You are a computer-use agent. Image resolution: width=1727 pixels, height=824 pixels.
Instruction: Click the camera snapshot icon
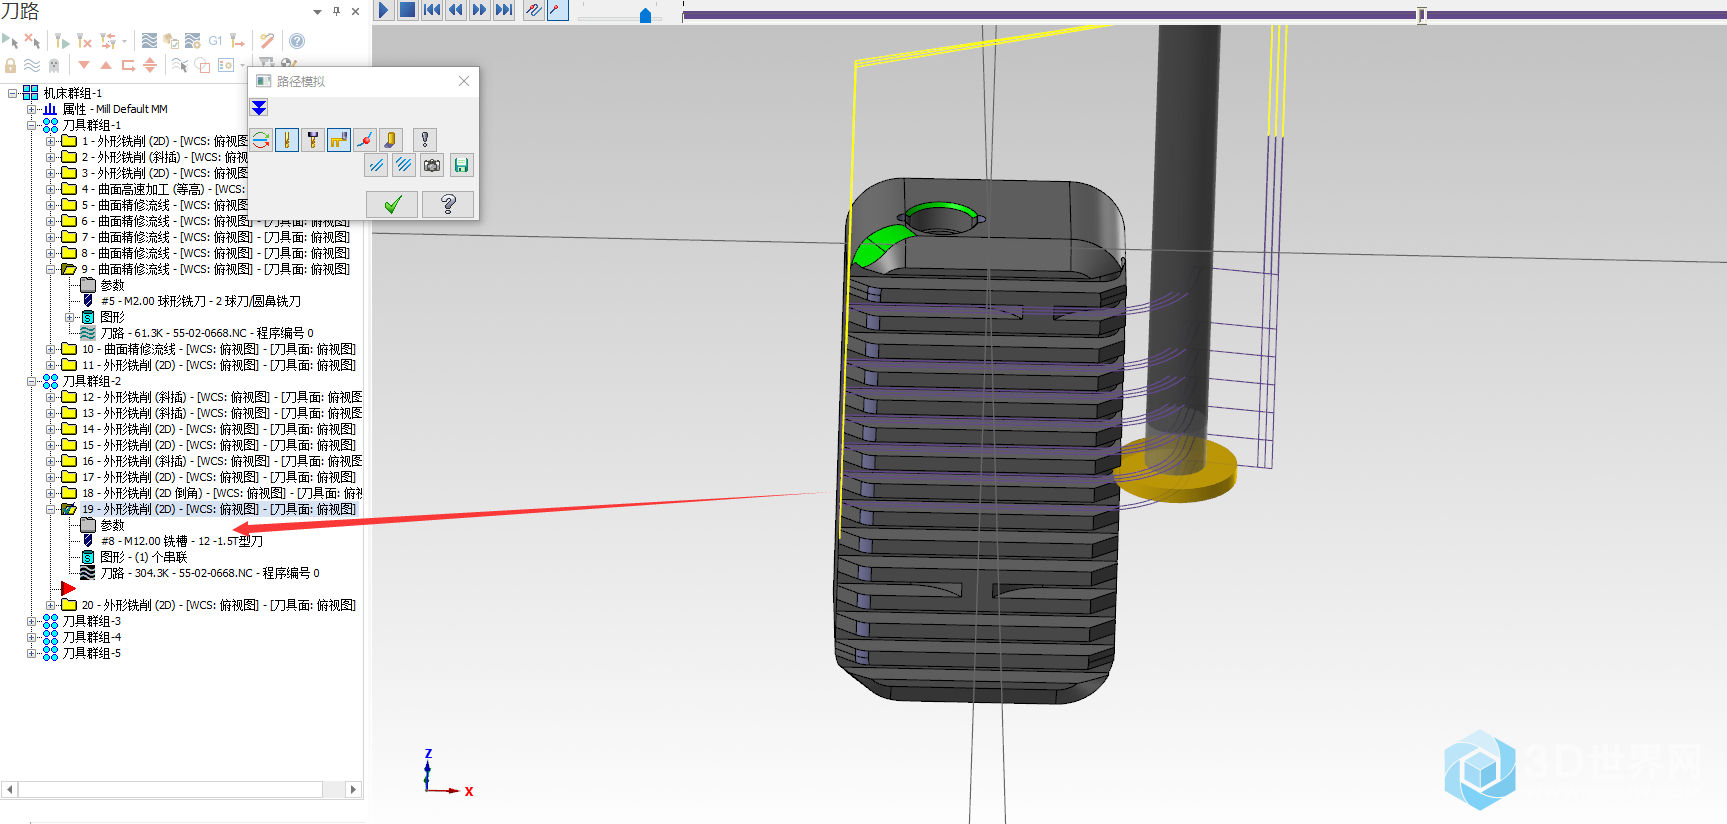(x=432, y=165)
